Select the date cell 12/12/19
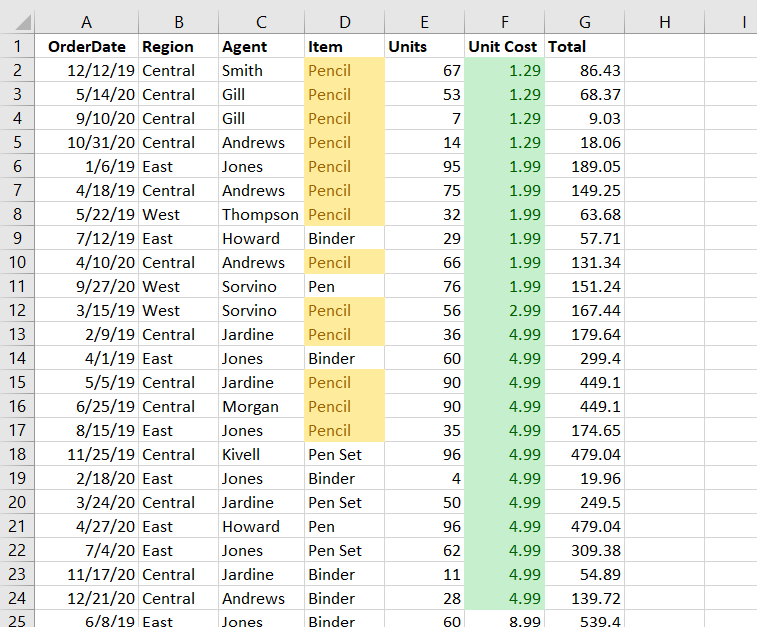This screenshot has height=627, width=757. (86, 70)
